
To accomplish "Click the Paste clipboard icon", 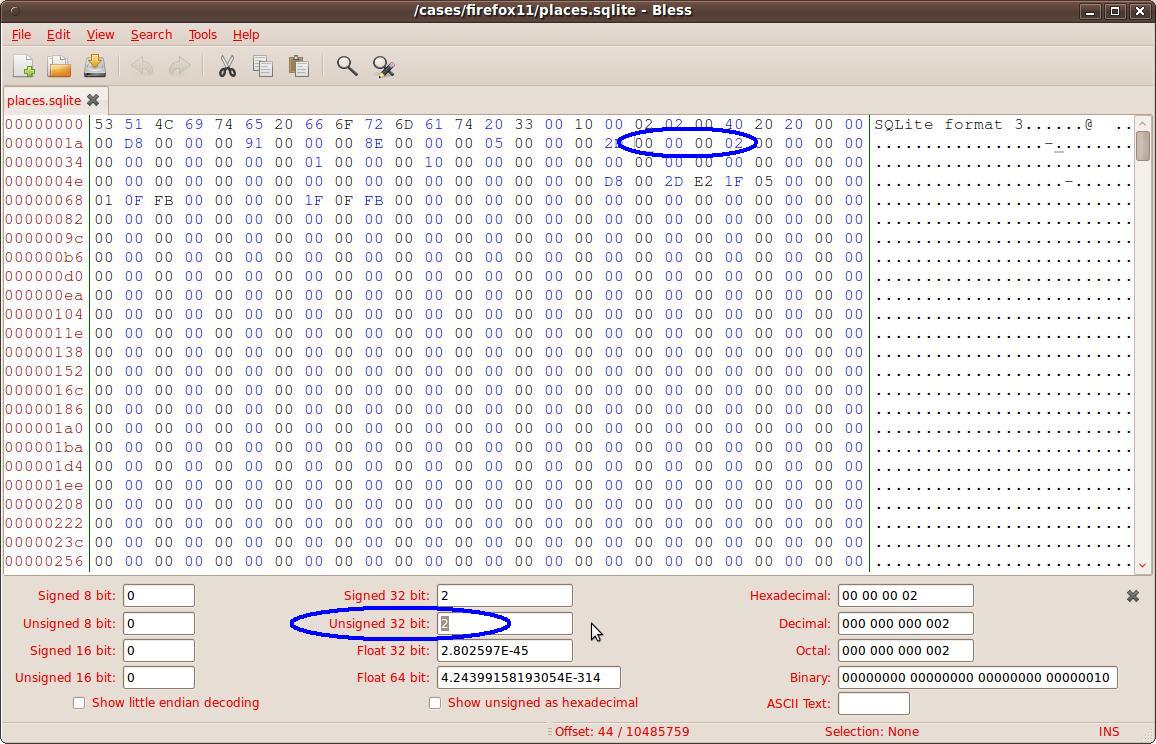I will pyautogui.click(x=299, y=66).
